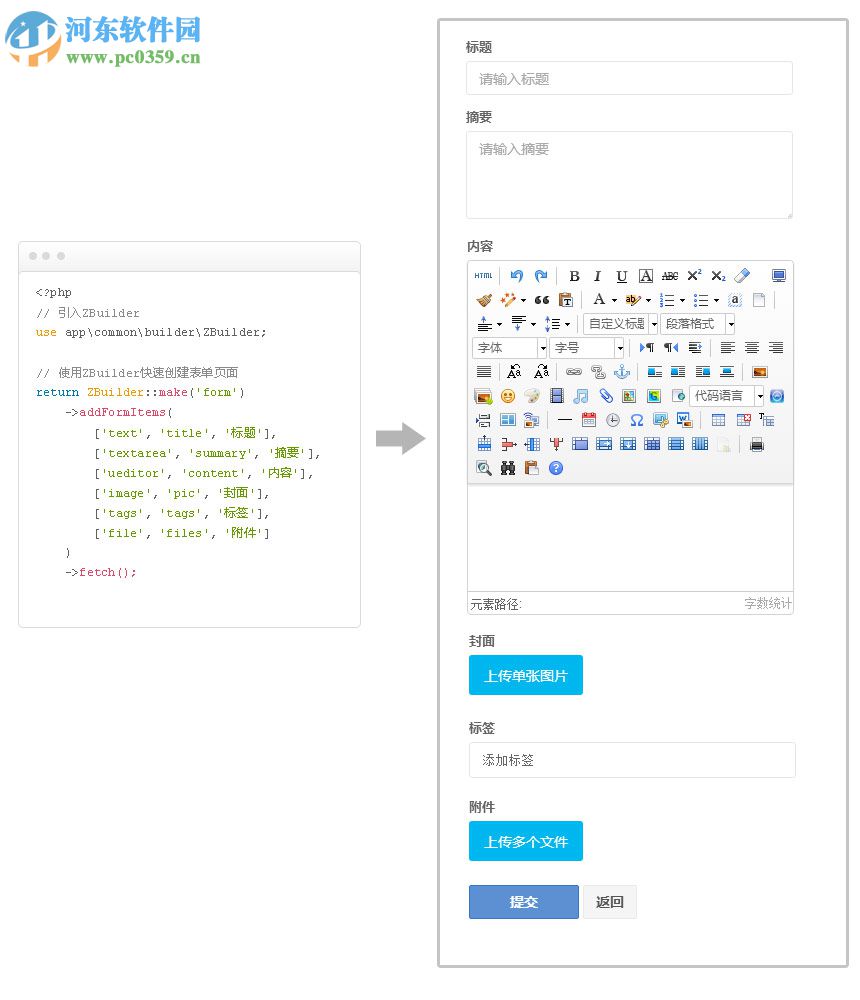Click the 上传单张图片 upload image button
This screenshot has height=1000, width=860.
525,675
